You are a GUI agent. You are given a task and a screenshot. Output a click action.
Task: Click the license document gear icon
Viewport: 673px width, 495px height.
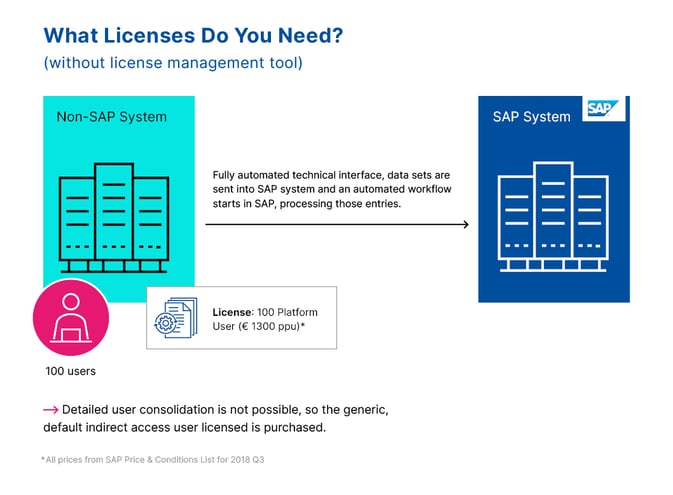point(176,318)
